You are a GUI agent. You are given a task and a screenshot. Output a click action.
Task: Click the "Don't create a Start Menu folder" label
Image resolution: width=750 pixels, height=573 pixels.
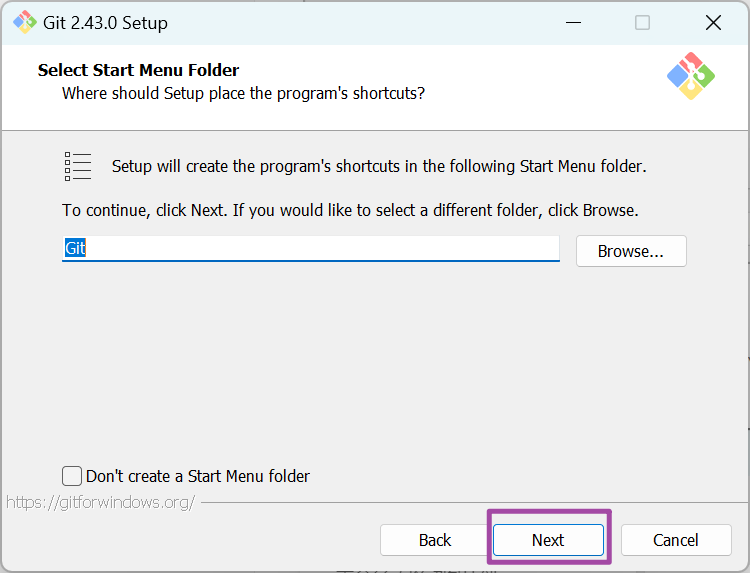(x=198, y=476)
